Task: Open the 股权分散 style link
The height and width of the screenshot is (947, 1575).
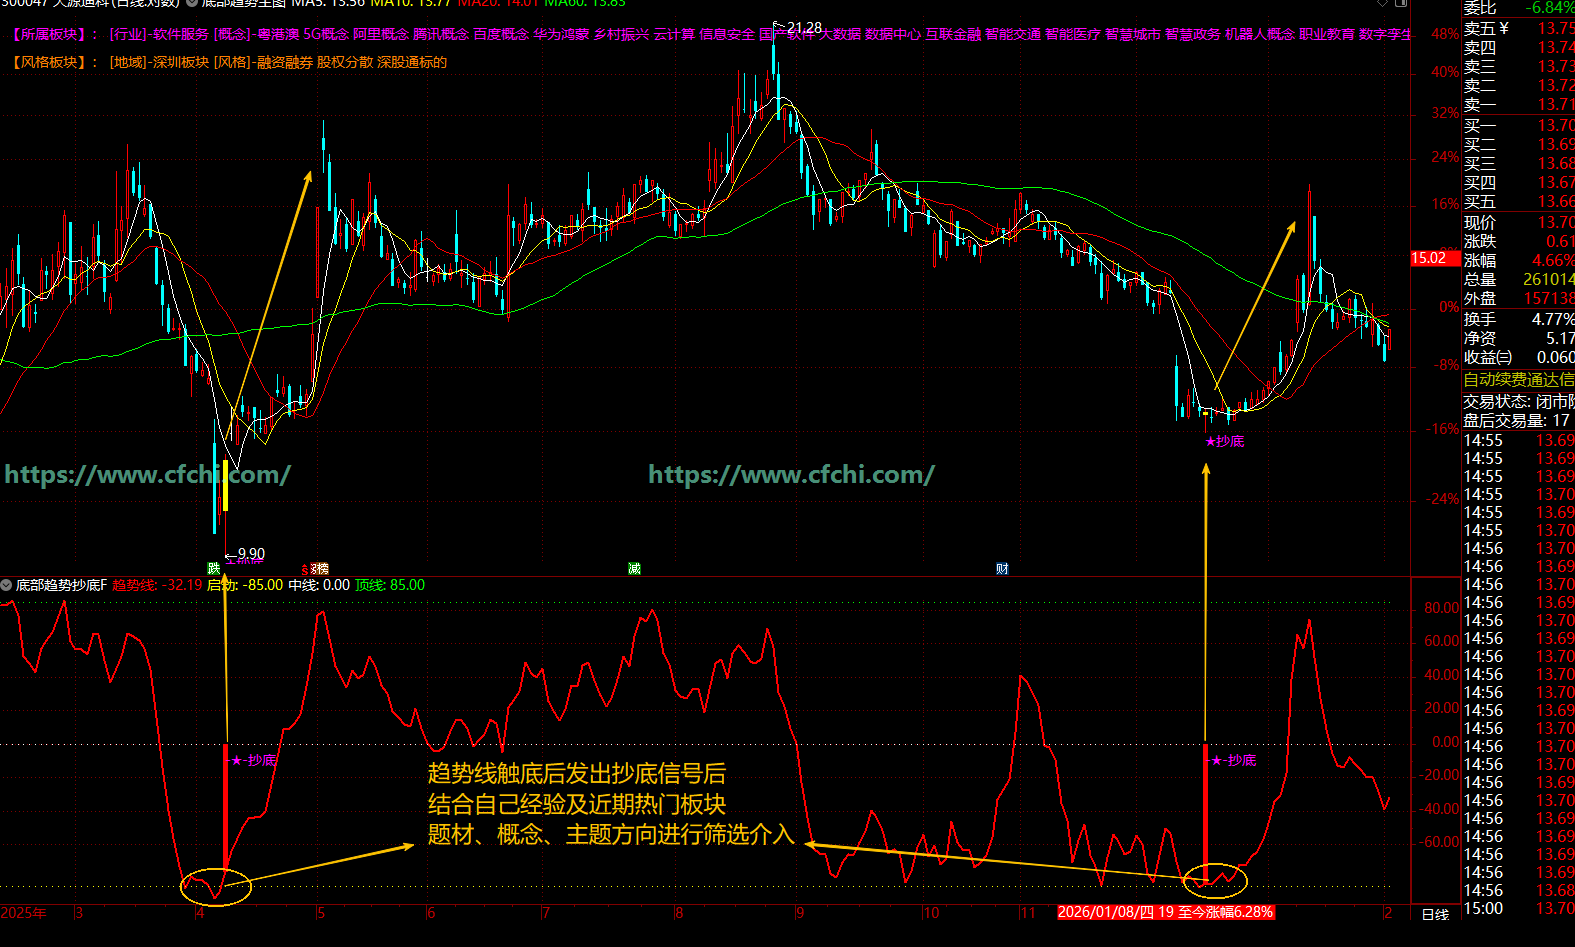Action: tap(345, 62)
